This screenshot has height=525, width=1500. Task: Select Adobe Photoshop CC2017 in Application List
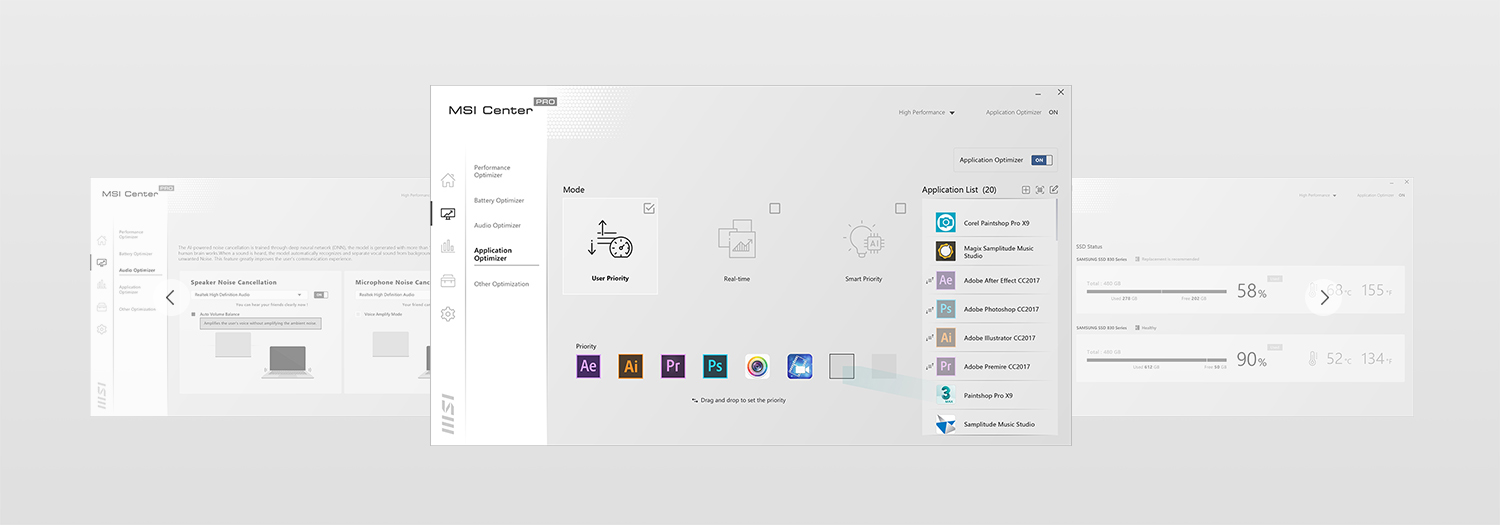pyautogui.click(x=988, y=309)
